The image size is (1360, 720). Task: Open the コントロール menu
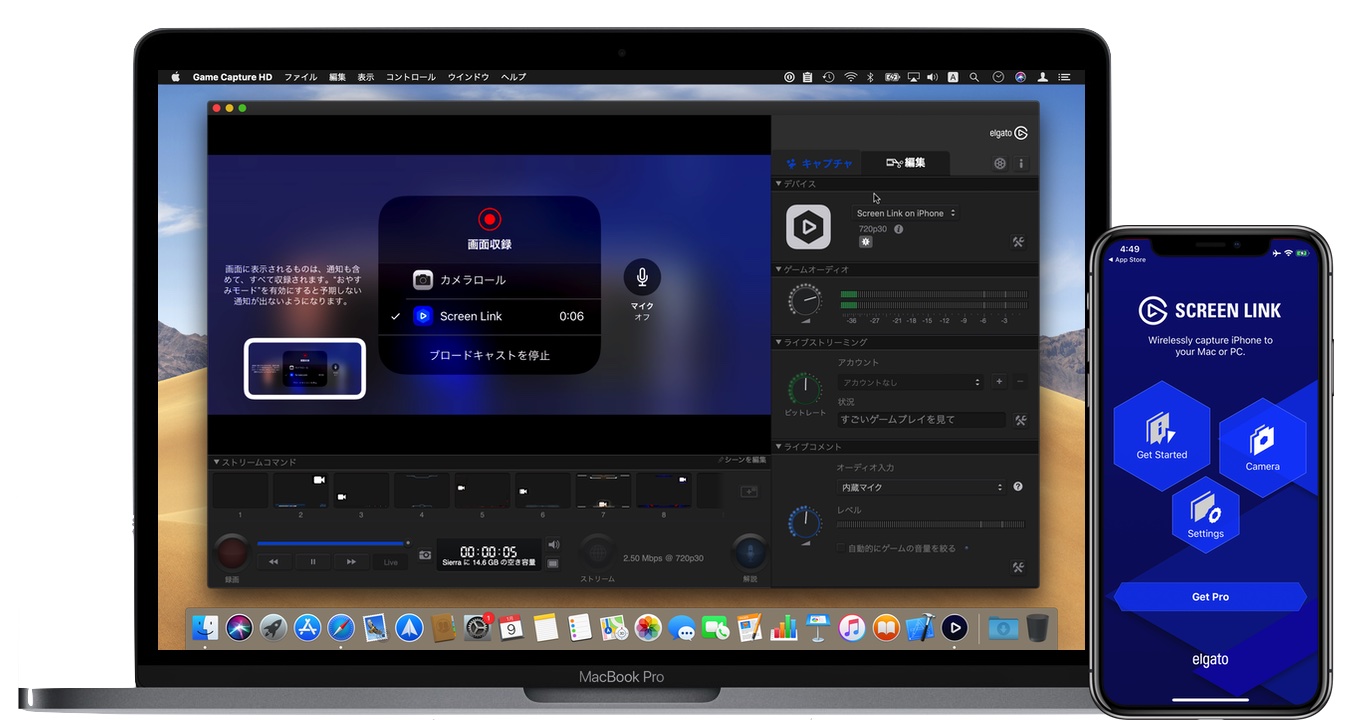pos(411,77)
